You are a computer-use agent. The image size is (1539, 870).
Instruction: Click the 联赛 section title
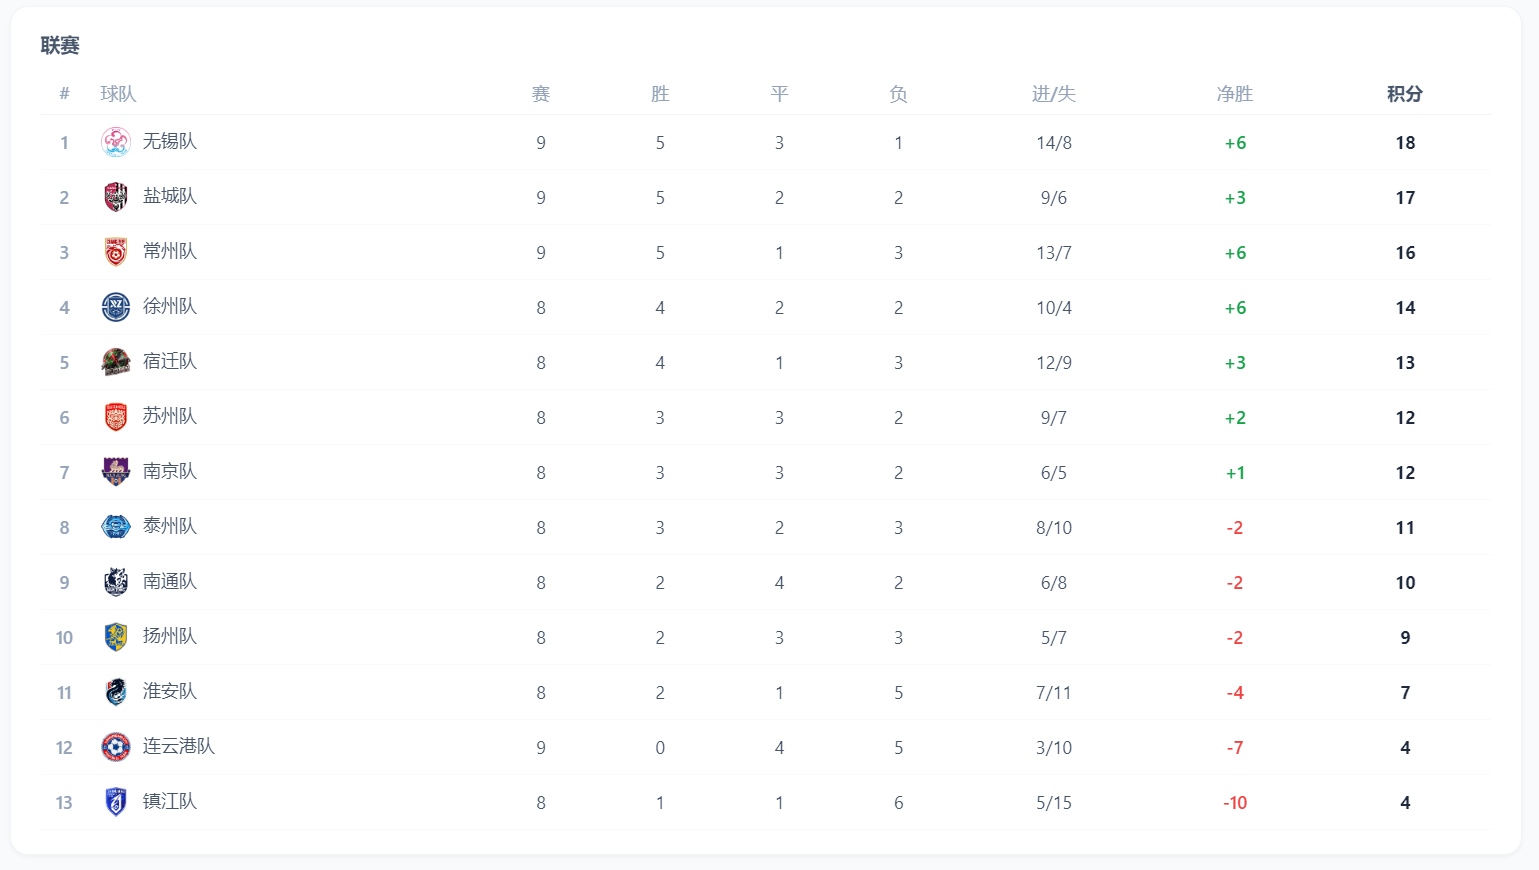[x=60, y=45]
